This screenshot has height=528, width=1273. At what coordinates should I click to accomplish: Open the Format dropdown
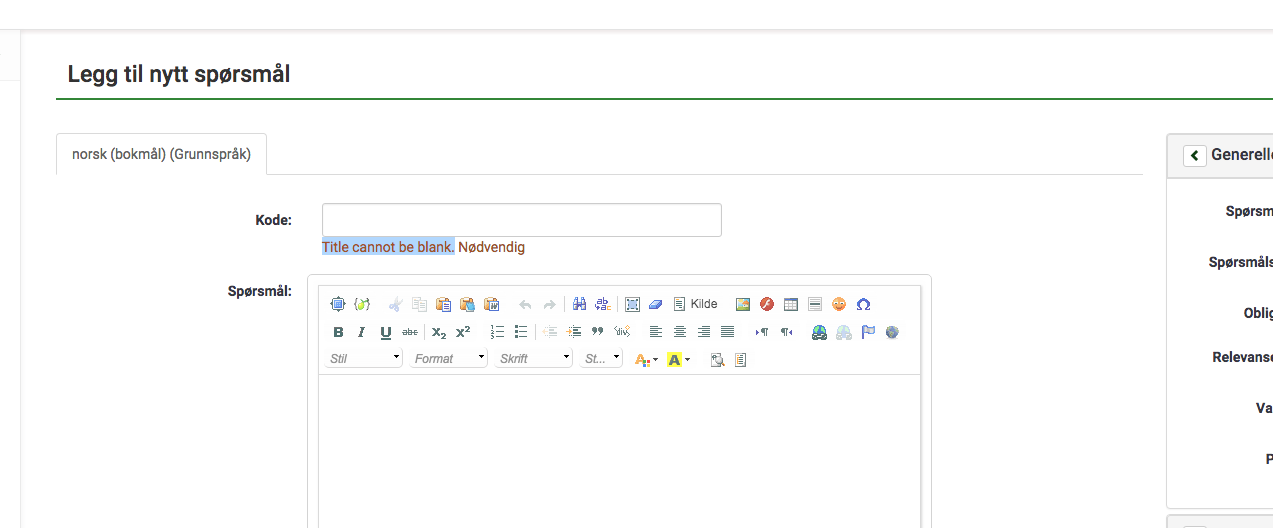click(449, 358)
